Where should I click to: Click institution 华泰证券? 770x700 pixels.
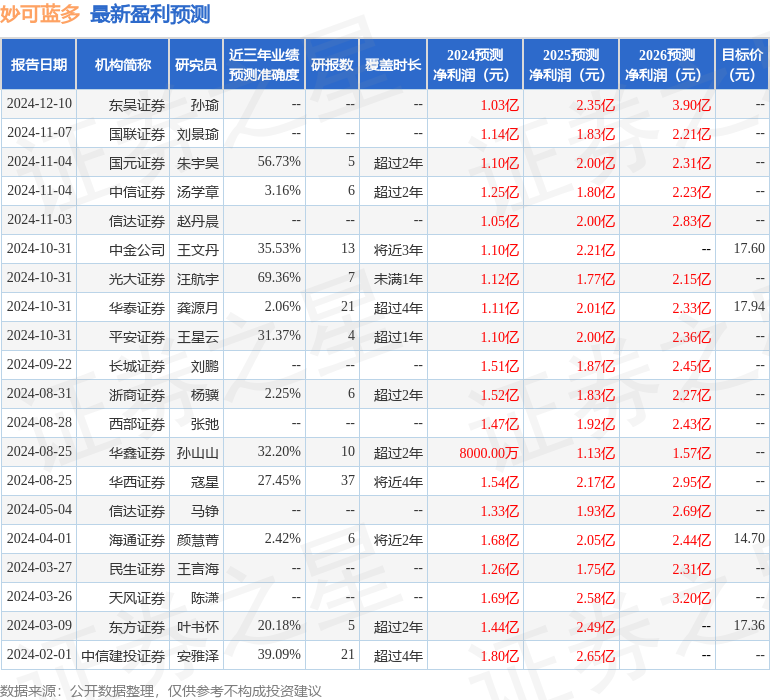pyautogui.click(x=137, y=308)
